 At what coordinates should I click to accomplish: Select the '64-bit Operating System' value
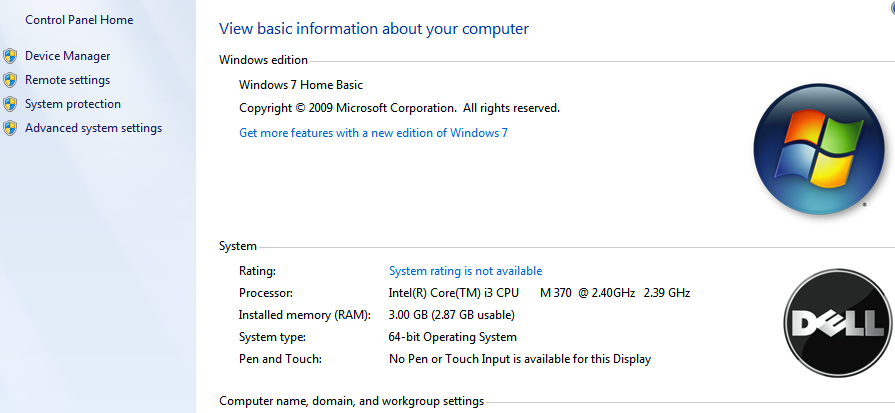[453, 337]
